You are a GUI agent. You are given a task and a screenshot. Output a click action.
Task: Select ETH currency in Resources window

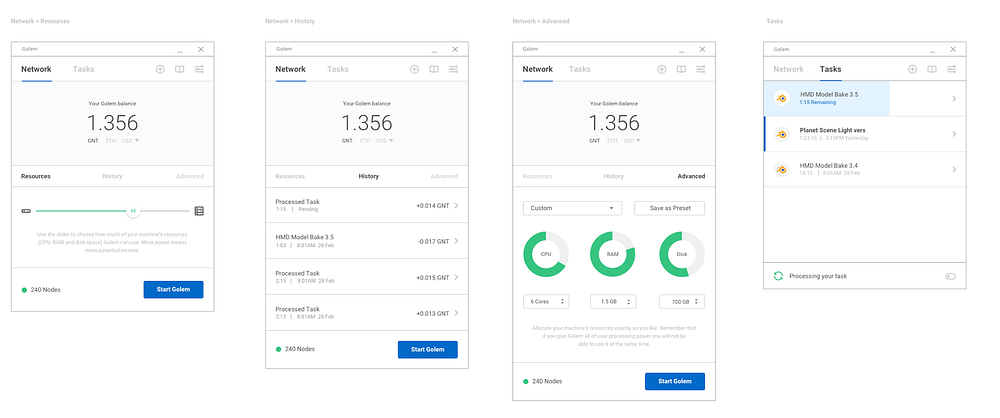click(x=111, y=140)
